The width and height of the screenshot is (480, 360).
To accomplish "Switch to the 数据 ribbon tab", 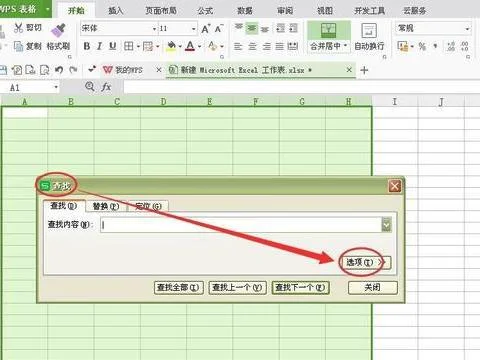I will click(245, 11).
